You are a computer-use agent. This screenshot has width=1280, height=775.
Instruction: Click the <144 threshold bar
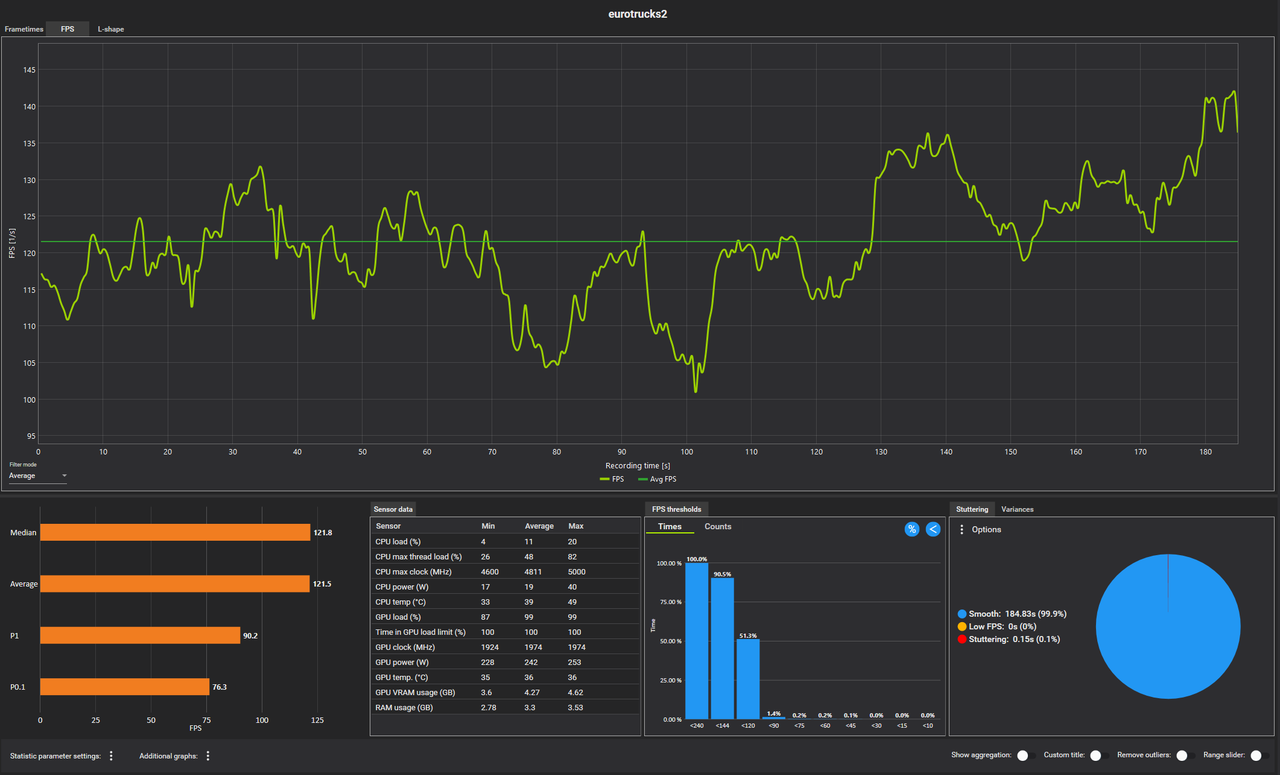[722, 648]
